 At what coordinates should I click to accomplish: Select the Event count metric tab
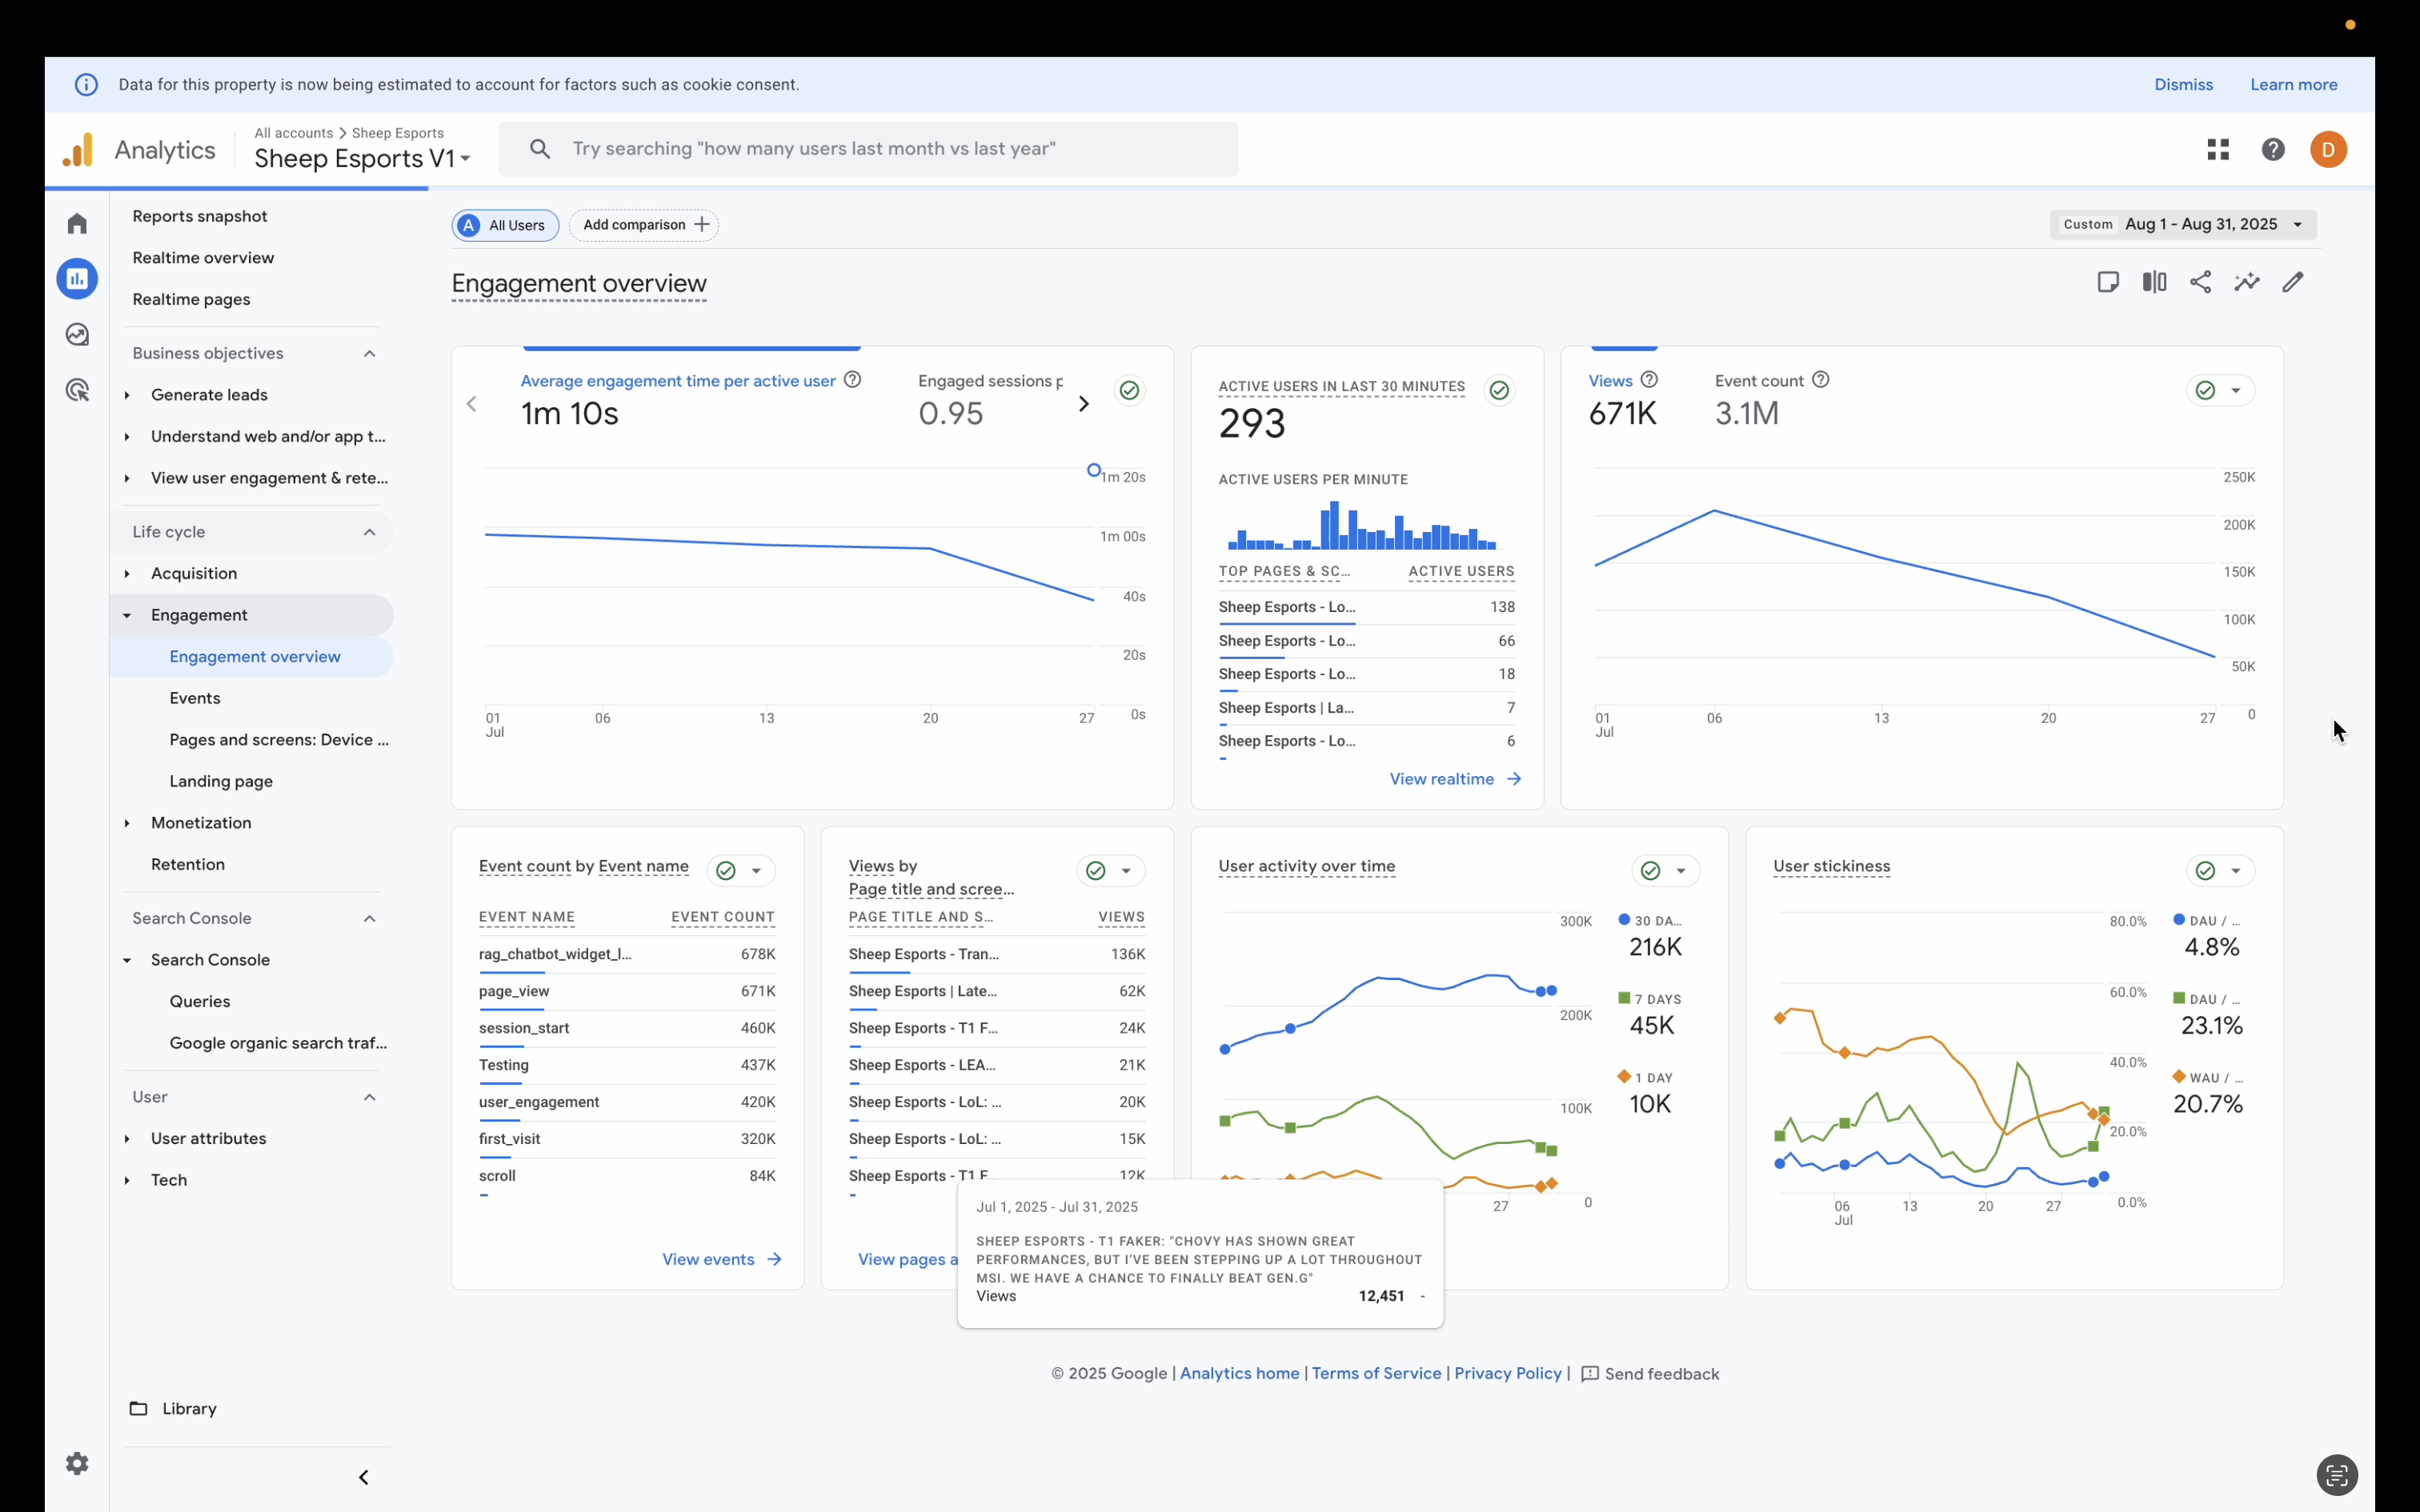click(x=1758, y=381)
